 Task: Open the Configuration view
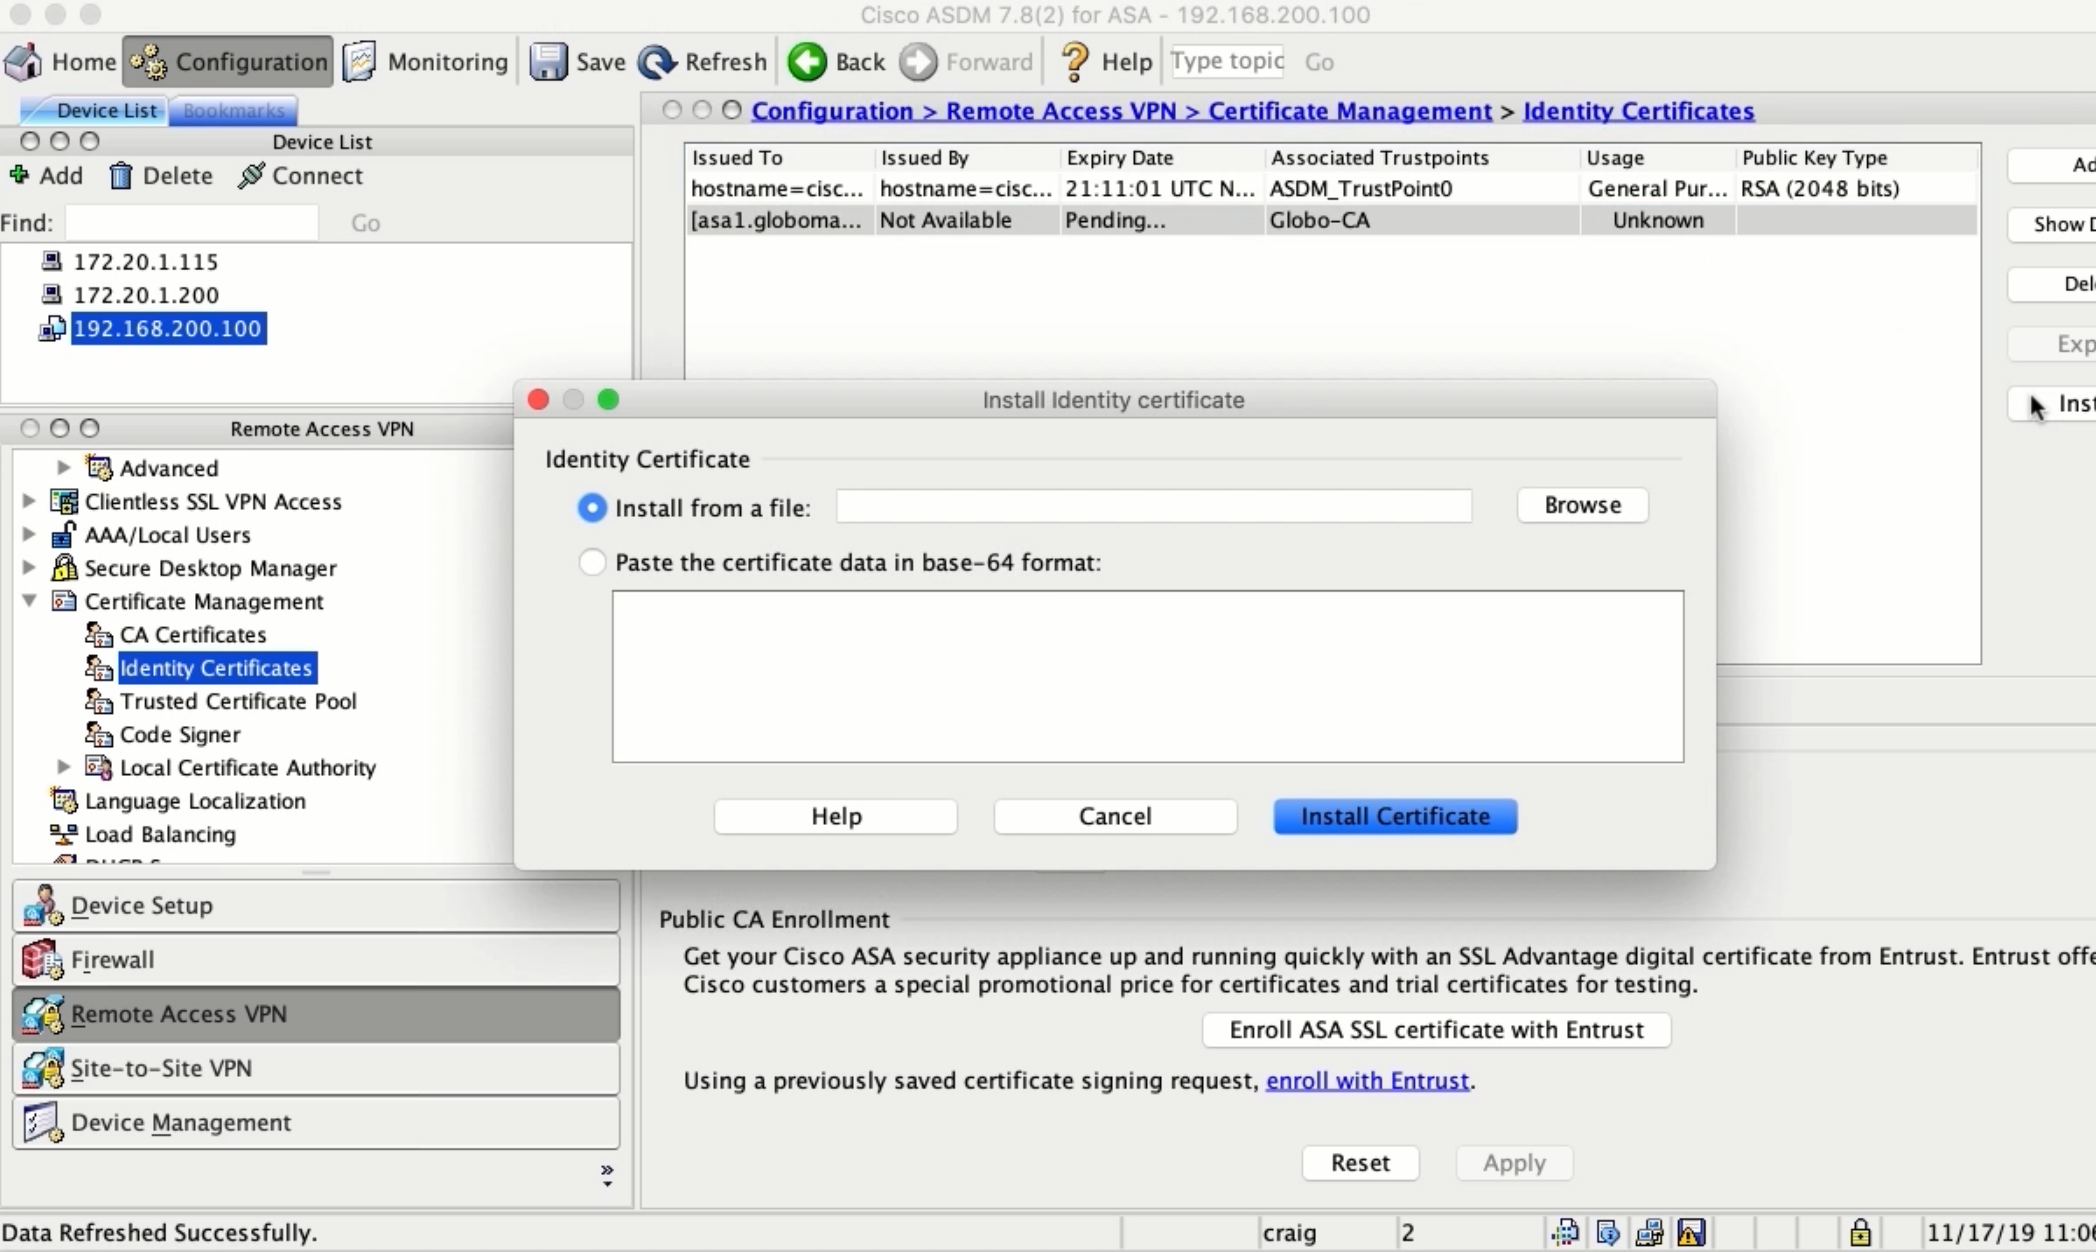pos(229,62)
